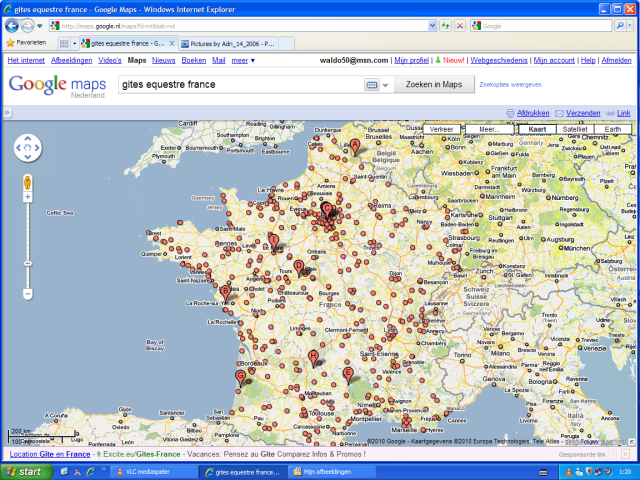The image size is (640, 480).
Task: Open Mail in Google navigation
Action: (218, 60)
